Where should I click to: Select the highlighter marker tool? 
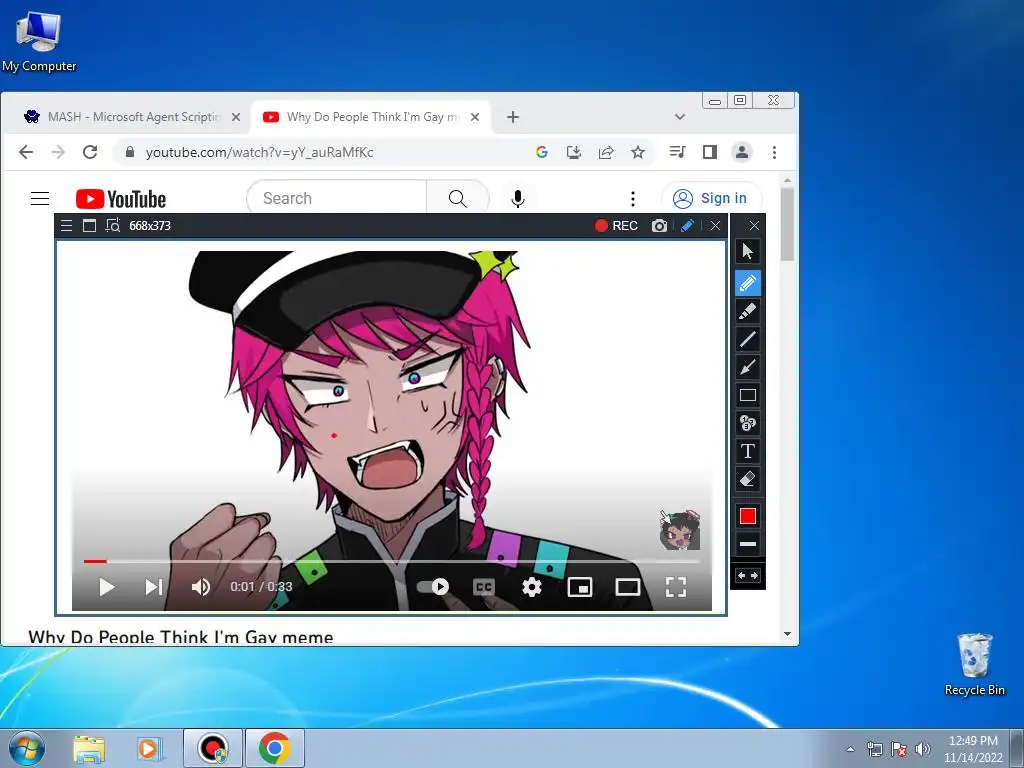tap(748, 311)
